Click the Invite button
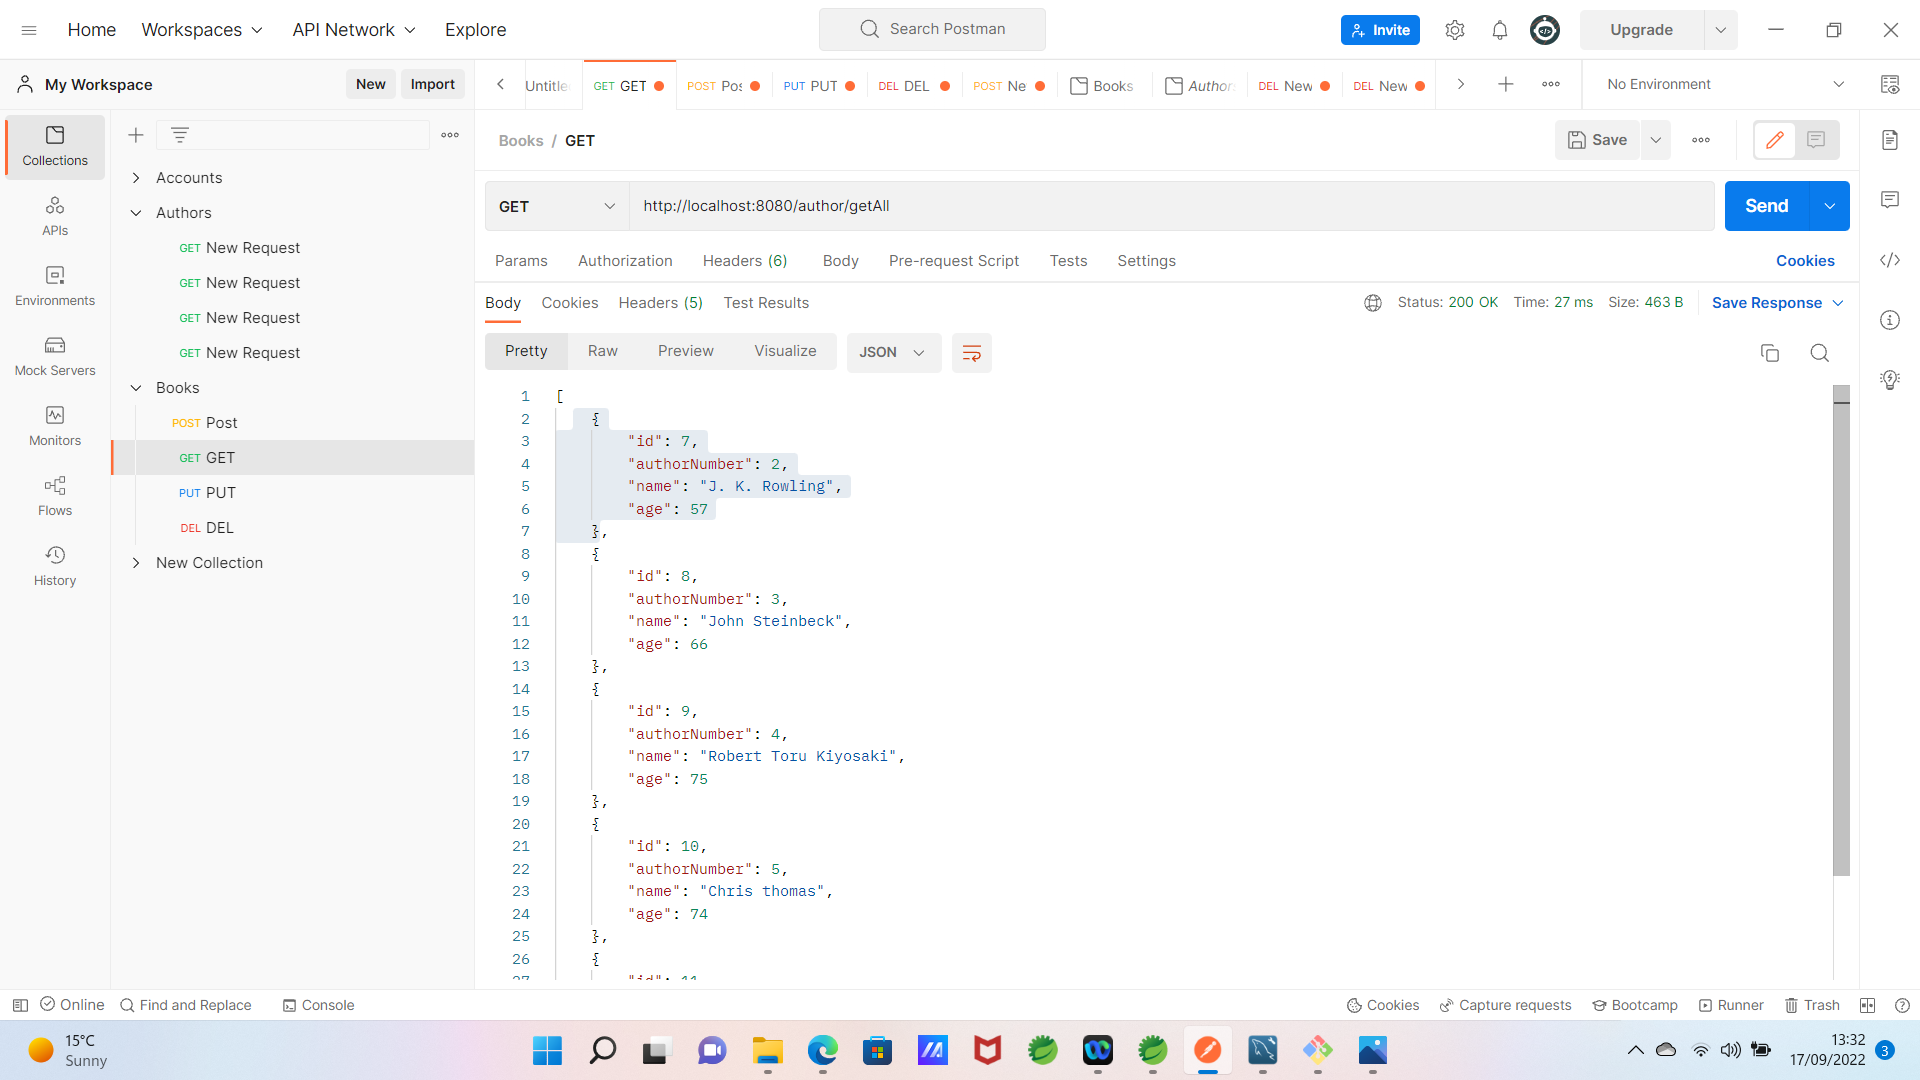Screen dimensions: 1920x1080 click(x=1380, y=30)
